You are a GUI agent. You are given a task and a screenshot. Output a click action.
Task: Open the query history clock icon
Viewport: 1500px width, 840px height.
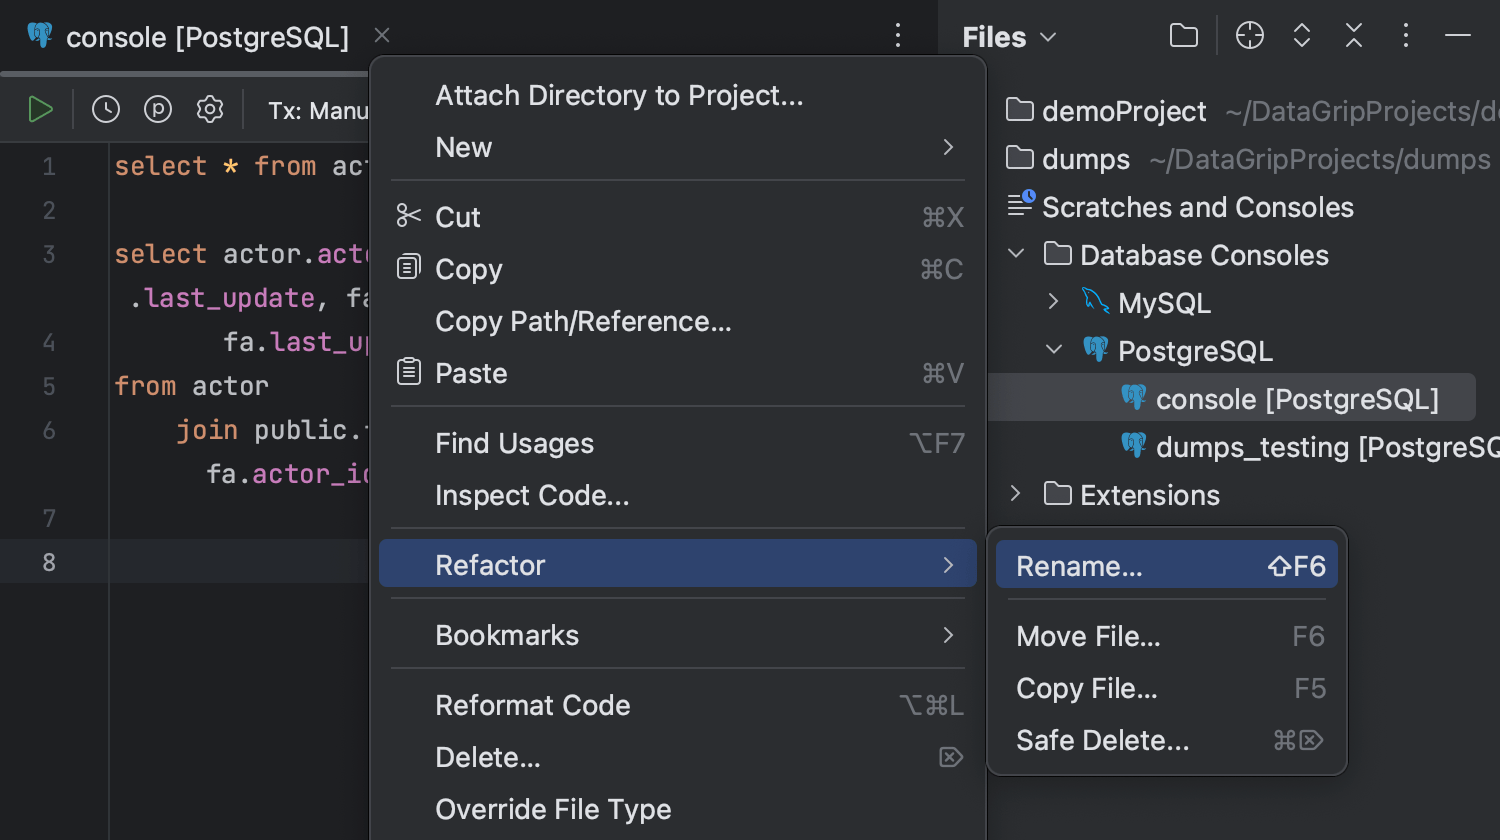click(106, 109)
